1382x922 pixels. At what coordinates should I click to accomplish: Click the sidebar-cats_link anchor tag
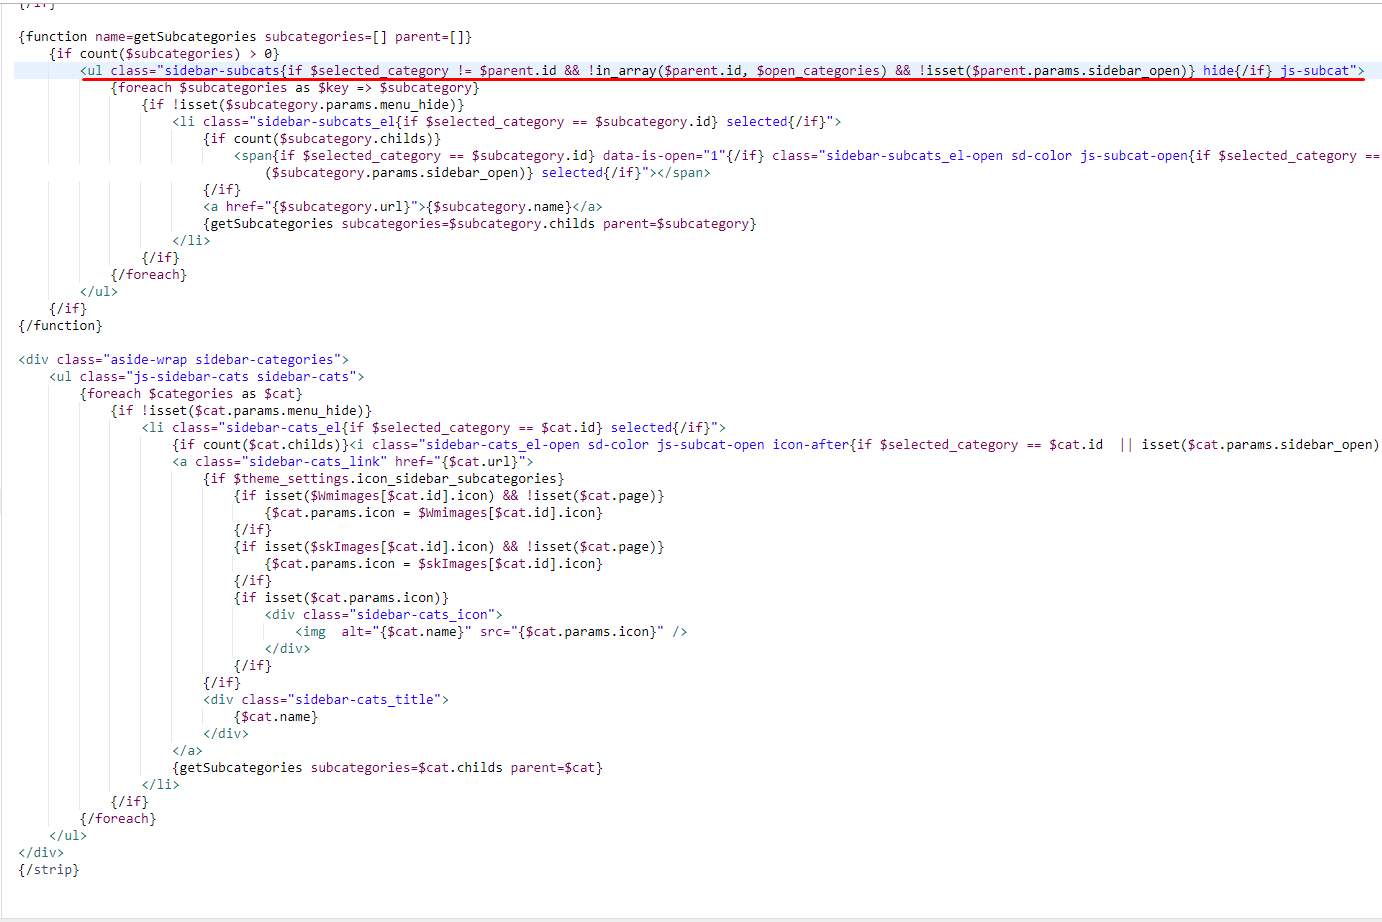(353, 462)
